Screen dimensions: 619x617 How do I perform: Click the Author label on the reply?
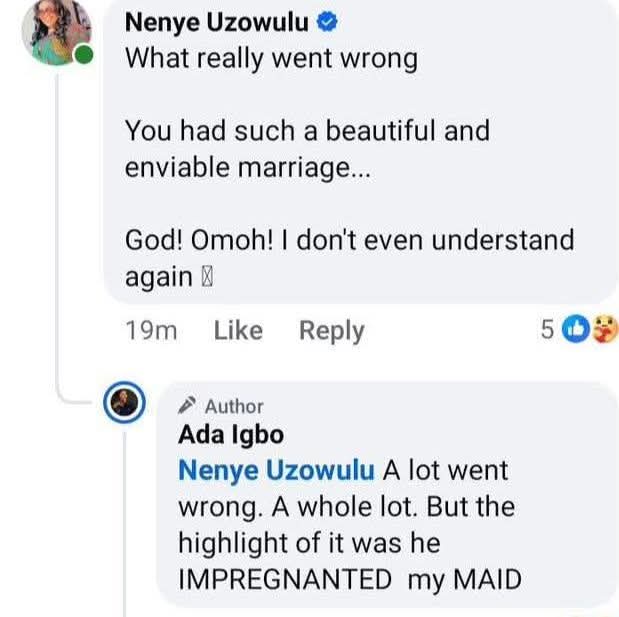pos(234,406)
